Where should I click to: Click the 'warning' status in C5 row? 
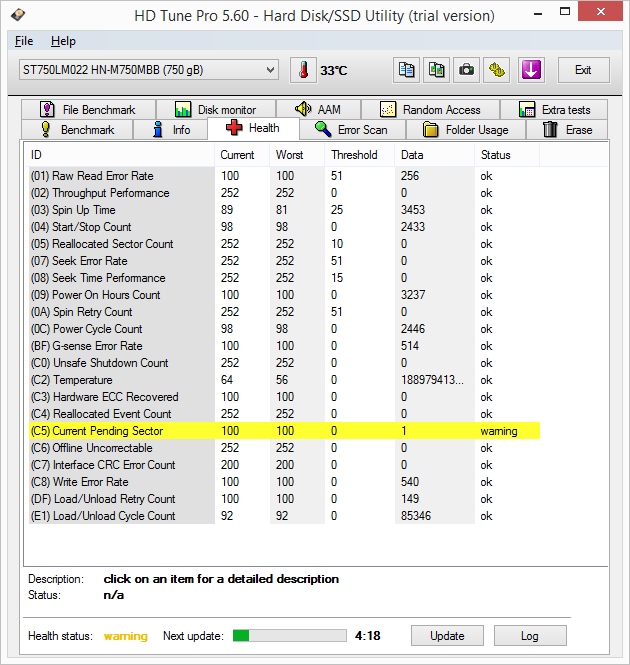coord(499,431)
